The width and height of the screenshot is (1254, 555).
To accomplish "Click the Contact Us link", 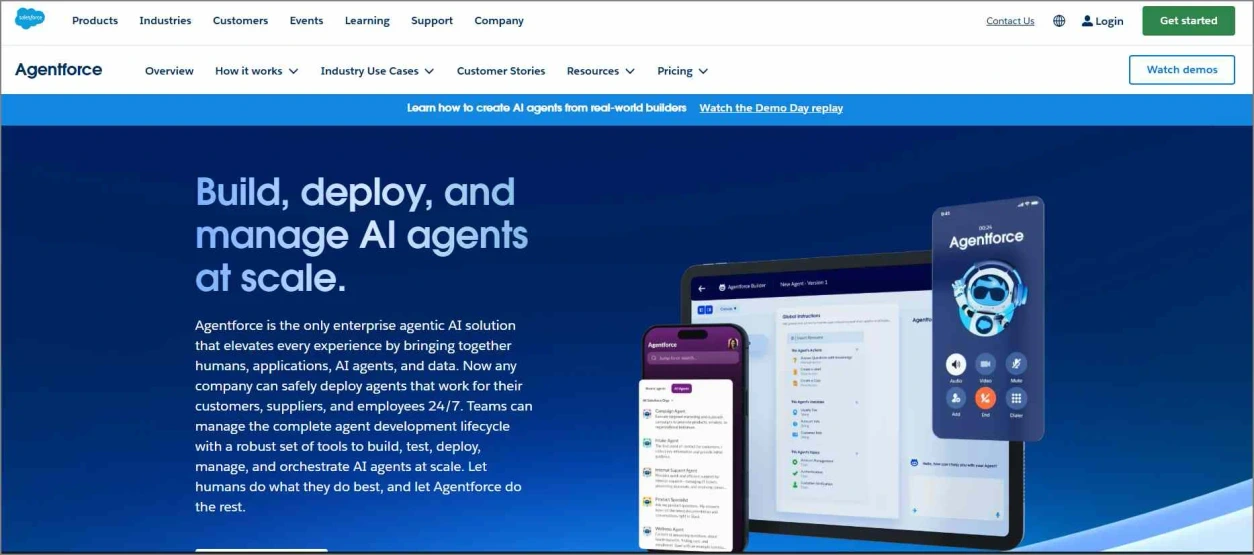I will [x=1010, y=21].
